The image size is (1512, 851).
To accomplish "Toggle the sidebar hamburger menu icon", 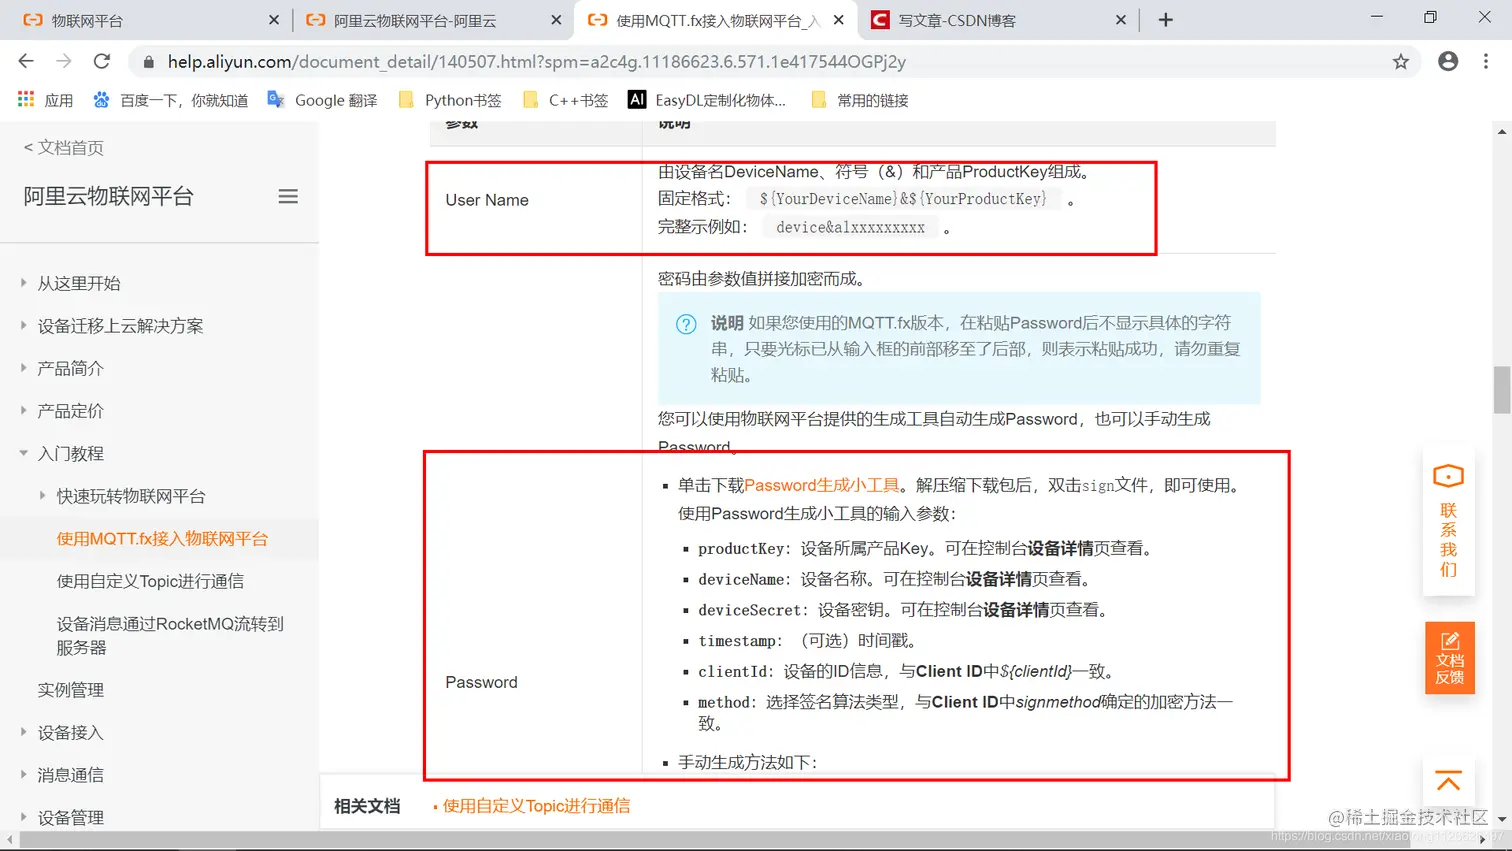I will [288, 196].
